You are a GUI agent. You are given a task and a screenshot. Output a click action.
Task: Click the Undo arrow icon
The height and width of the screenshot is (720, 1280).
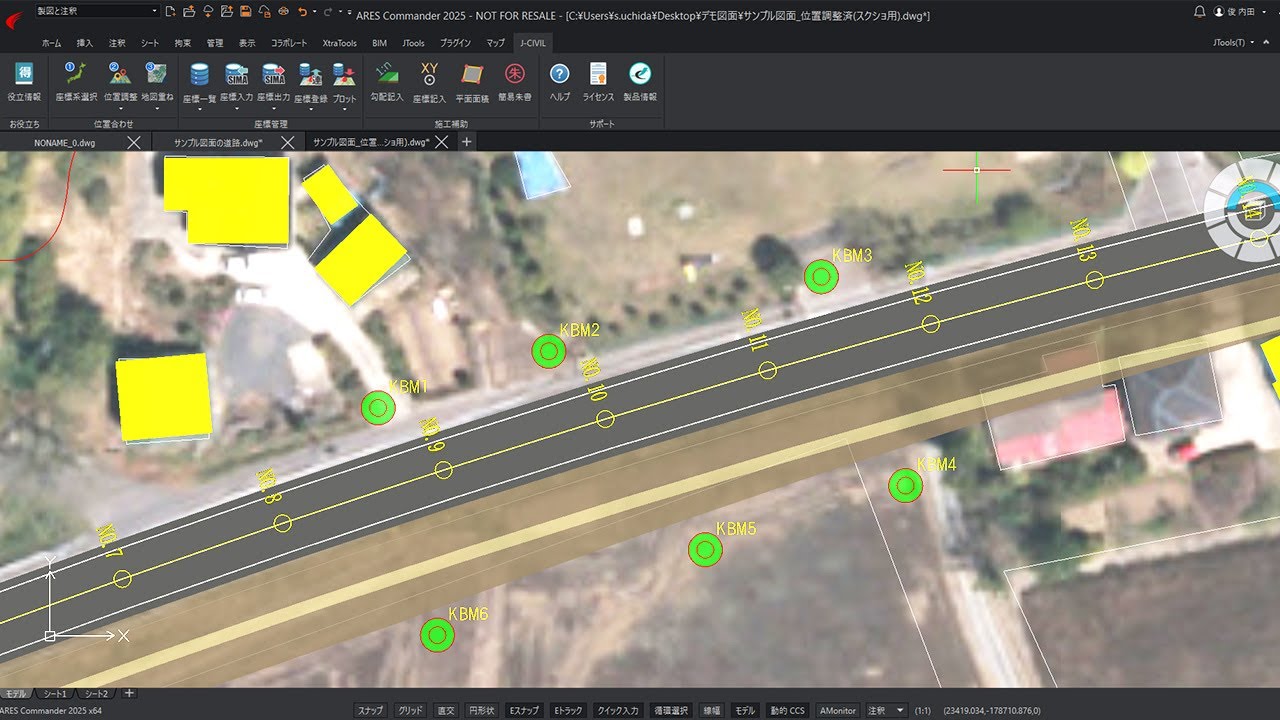[x=302, y=11]
